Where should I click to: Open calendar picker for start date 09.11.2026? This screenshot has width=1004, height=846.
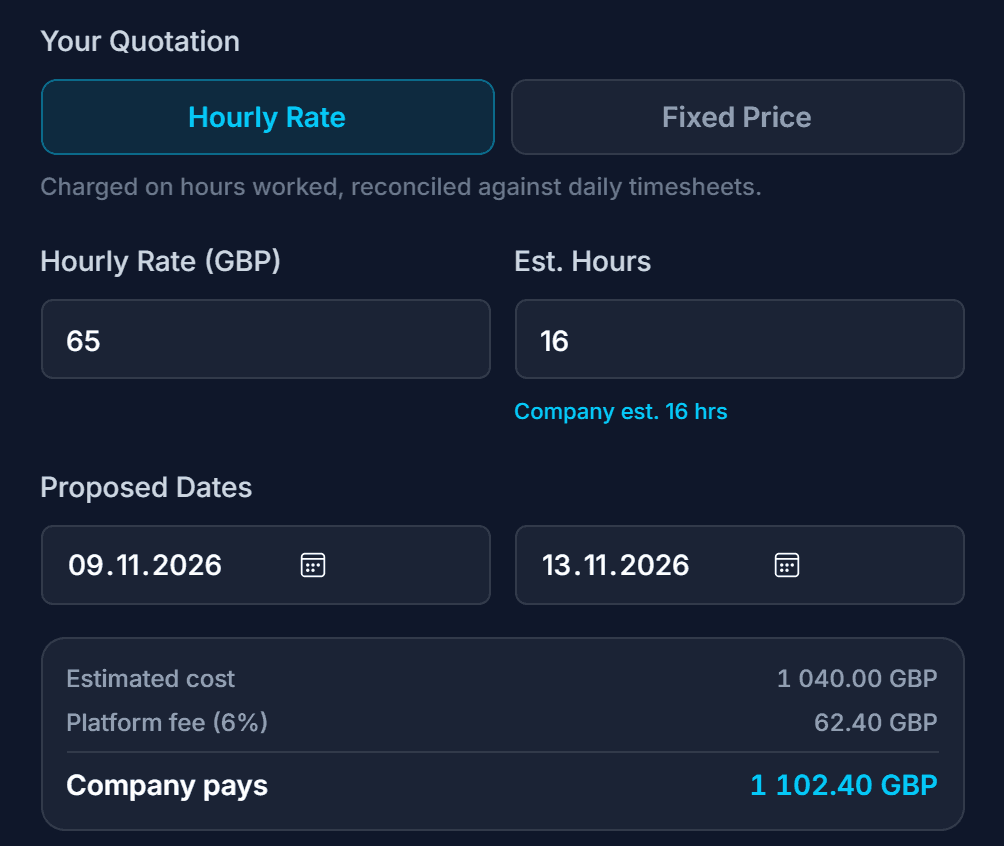click(313, 565)
